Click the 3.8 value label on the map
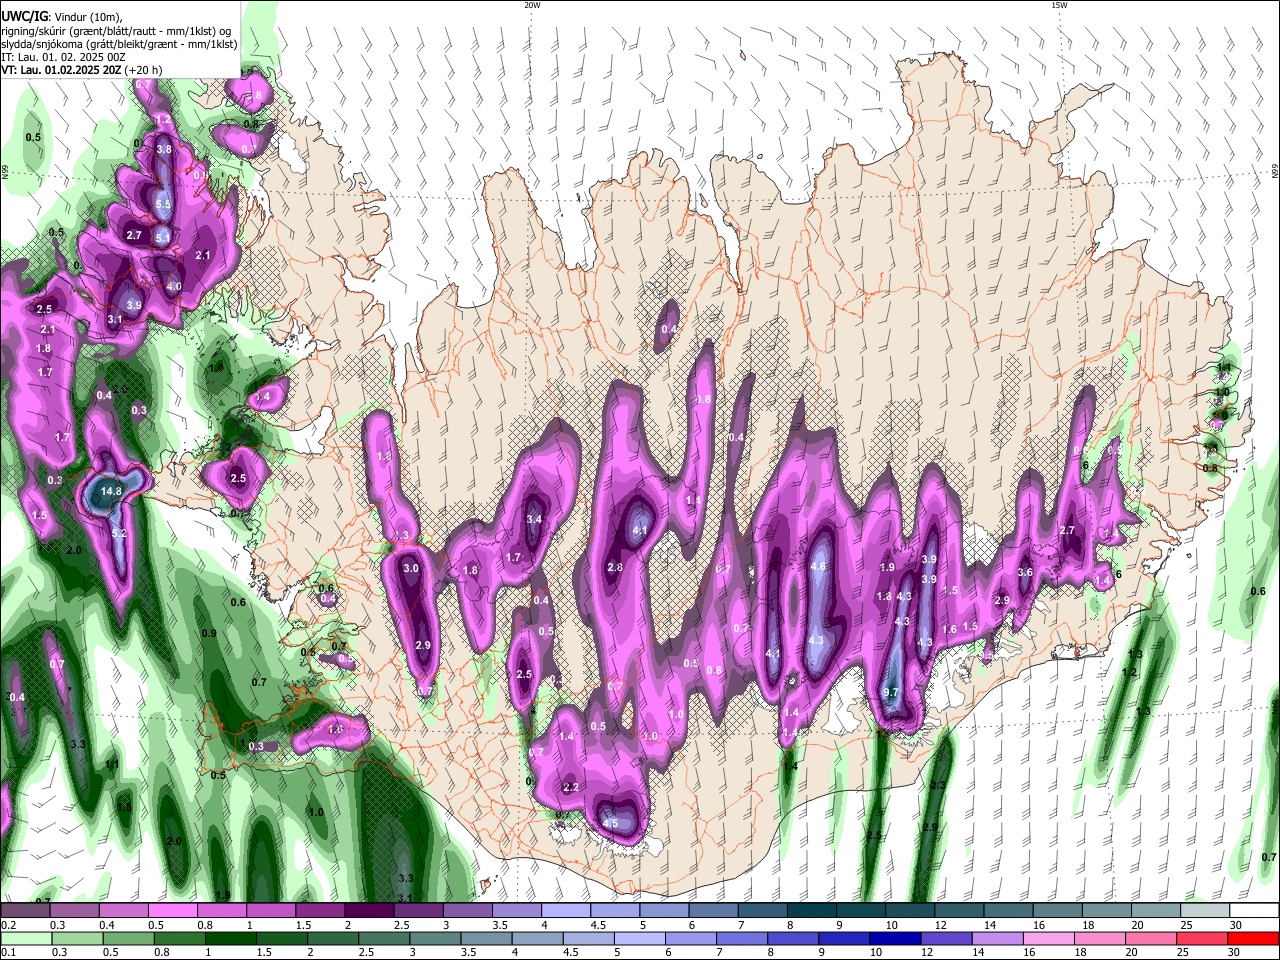Viewport: 1280px width, 960px height. click(165, 149)
